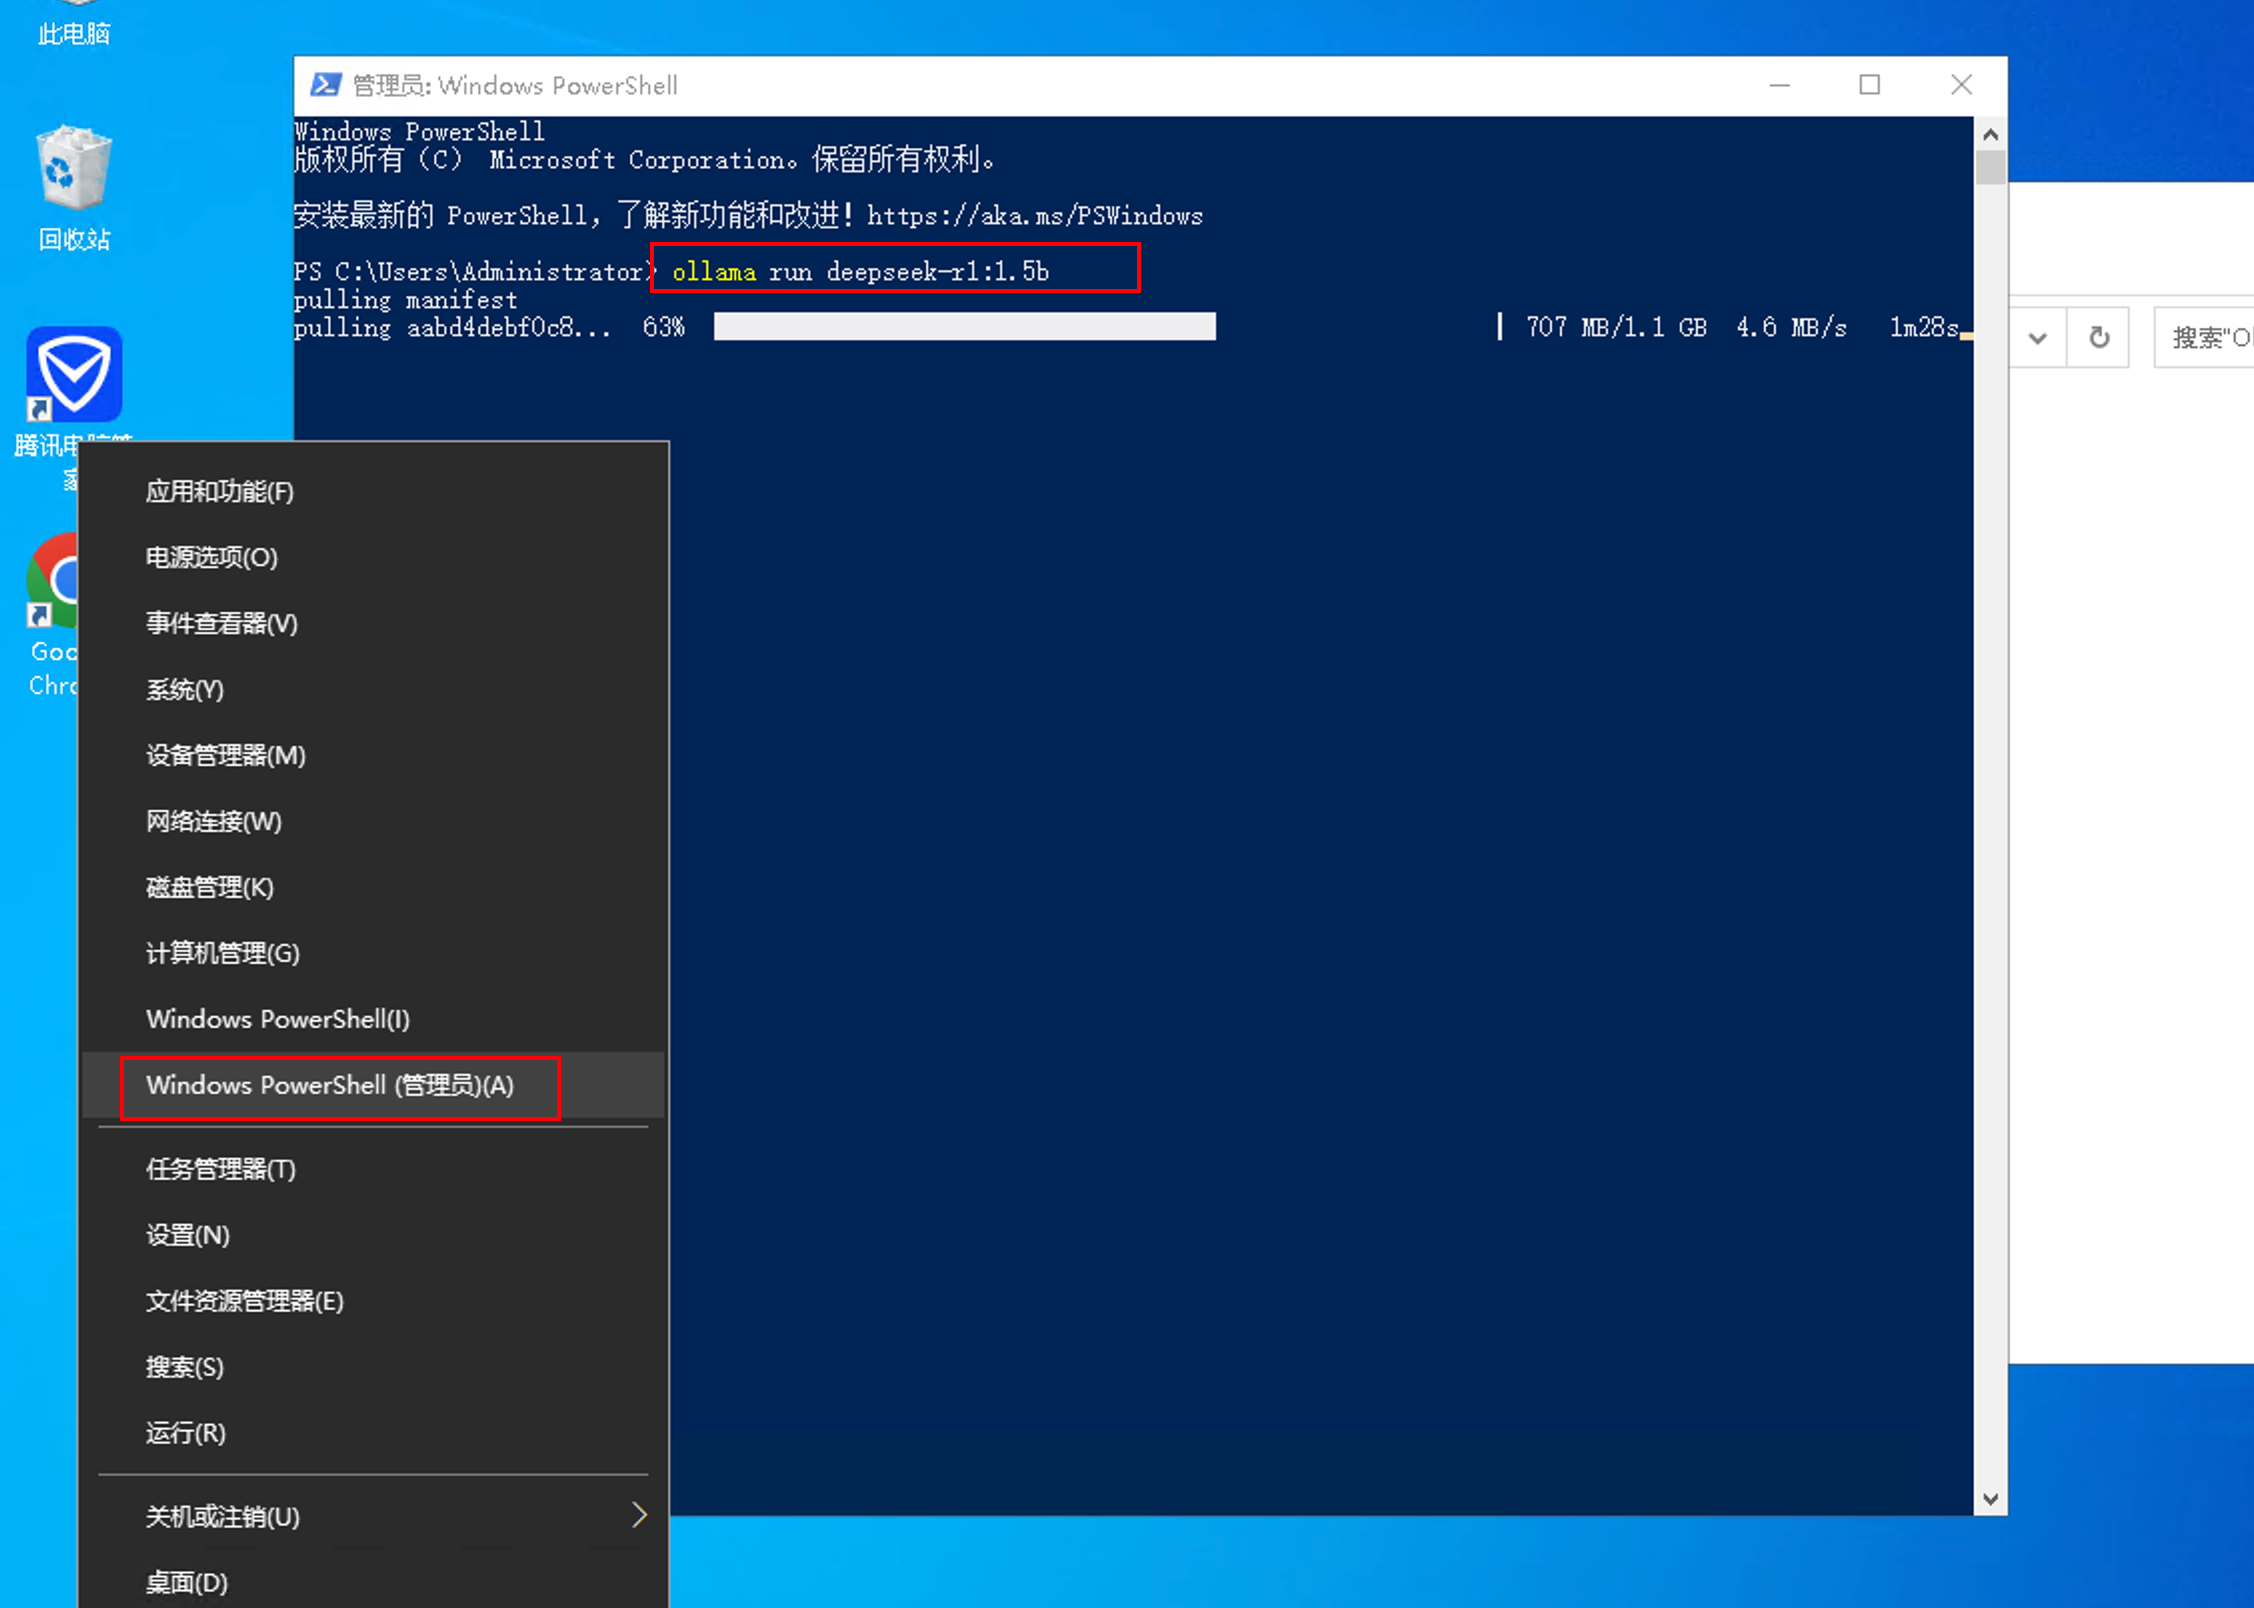Viewport: 2254px width, 1608px height.
Task: Open the Recycle Bin desktop icon
Action: coord(73,188)
